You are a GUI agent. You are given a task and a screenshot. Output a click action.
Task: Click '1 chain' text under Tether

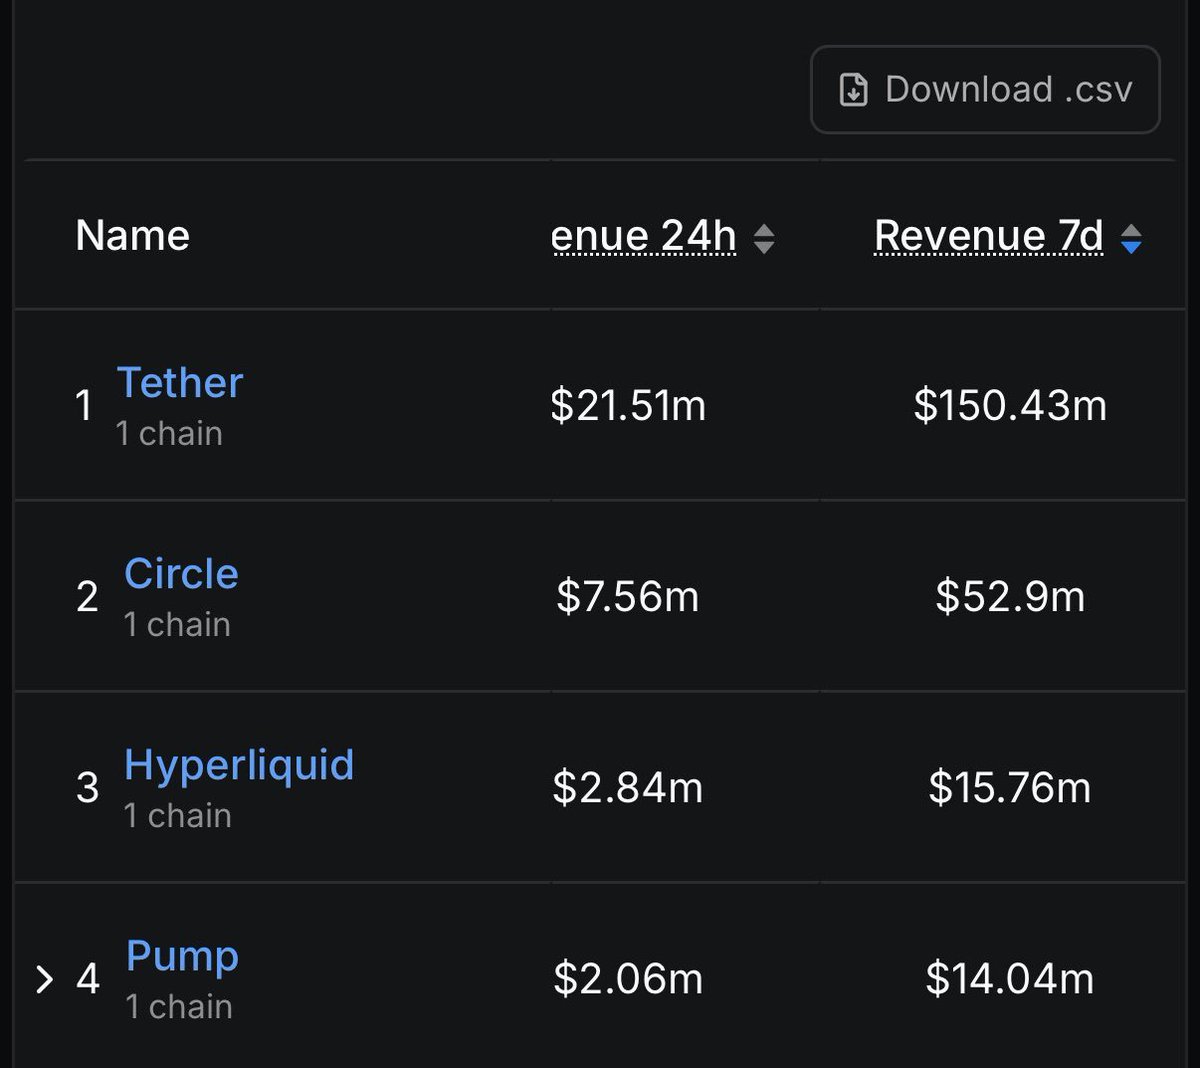[x=169, y=433]
